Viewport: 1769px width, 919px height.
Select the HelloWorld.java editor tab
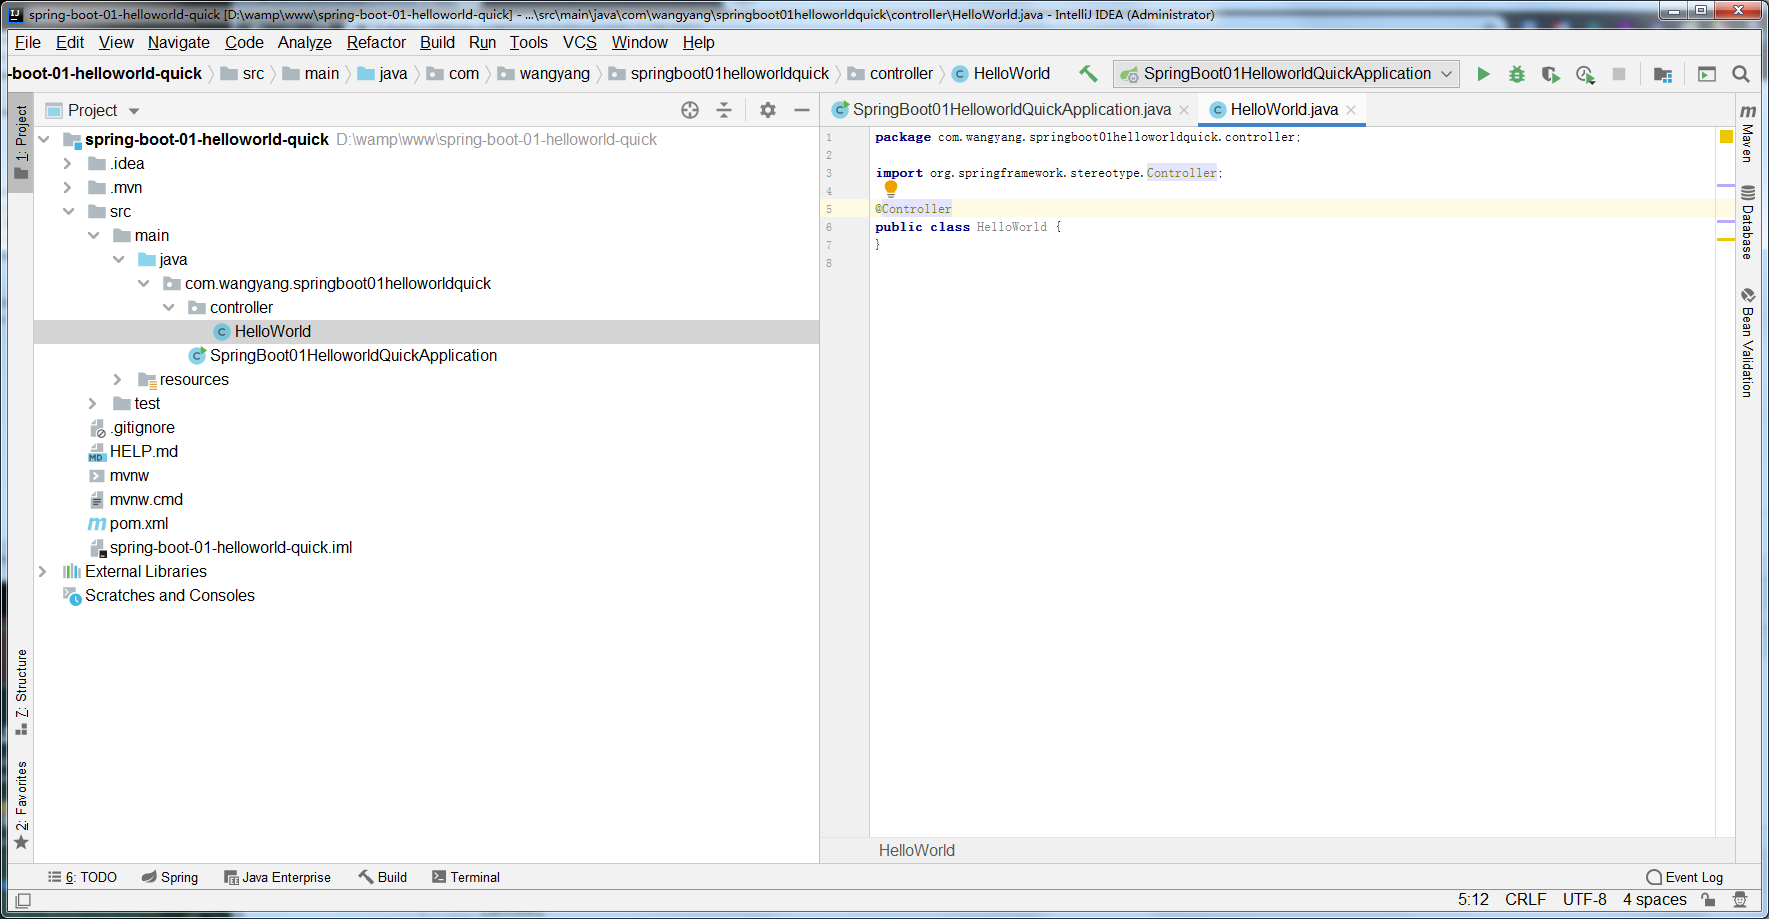[x=1283, y=110]
